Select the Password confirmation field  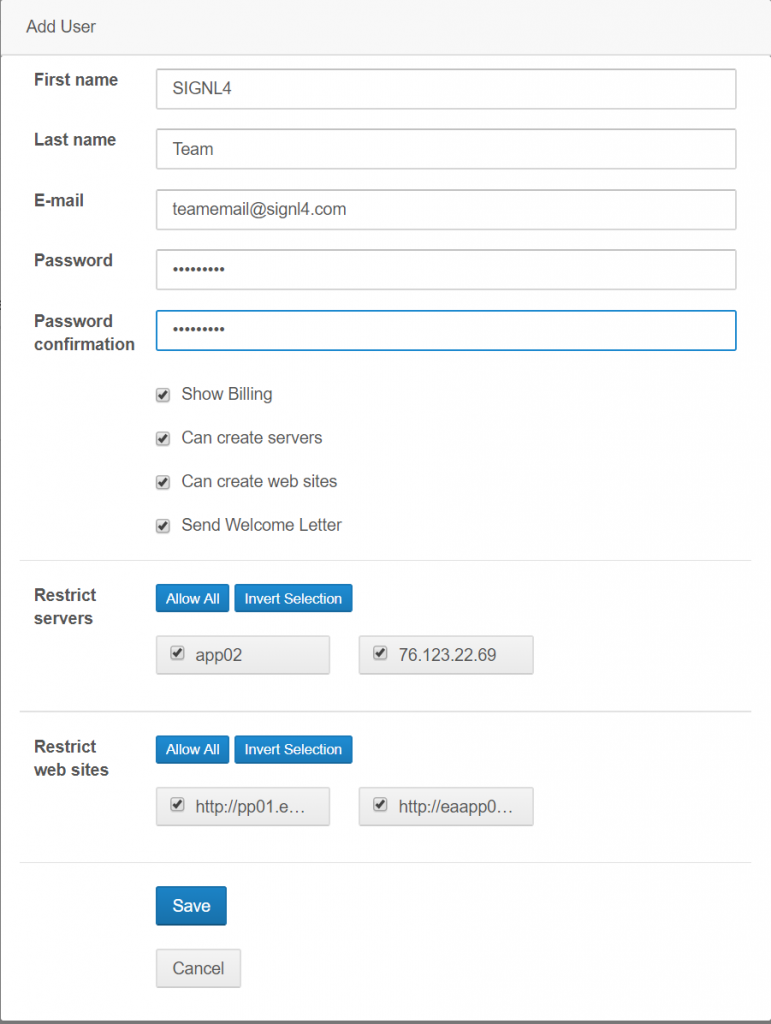pyautogui.click(x=446, y=330)
